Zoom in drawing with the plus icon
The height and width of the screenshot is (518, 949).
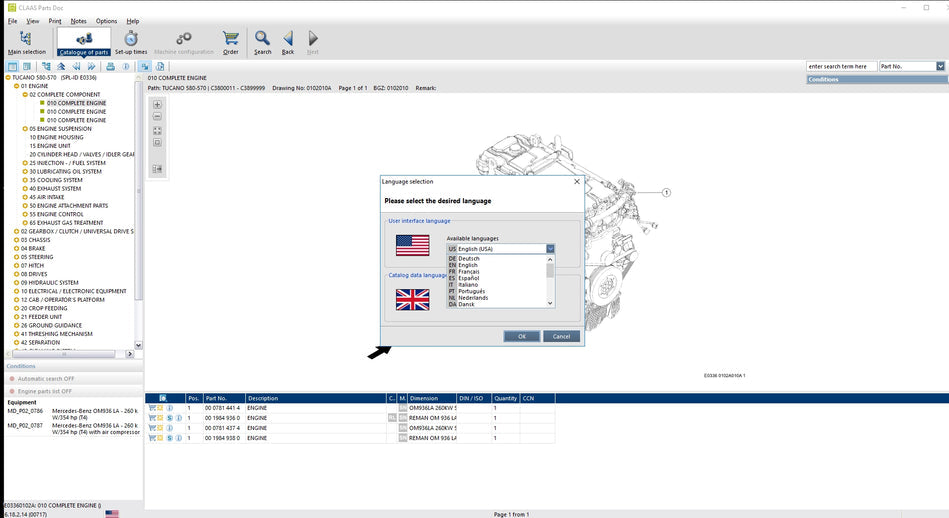tap(157, 105)
